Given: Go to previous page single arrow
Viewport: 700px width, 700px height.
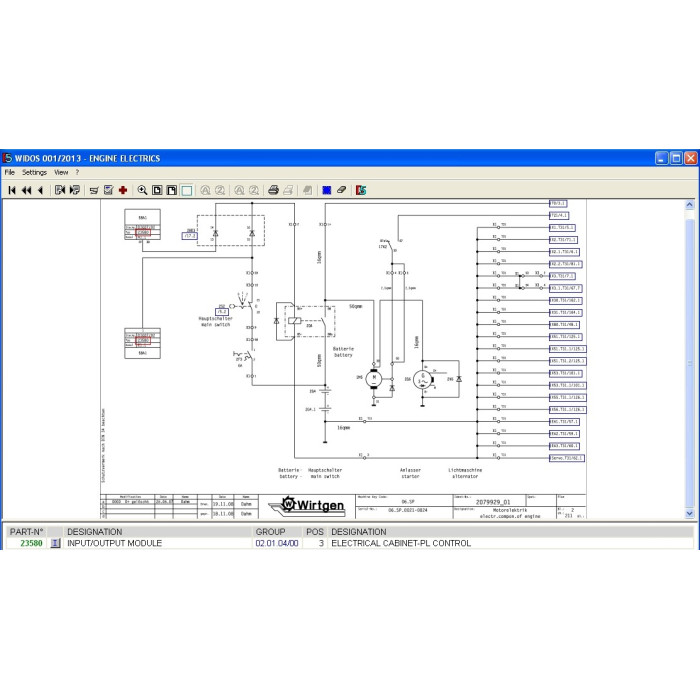Looking at the screenshot, I should [41, 191].
